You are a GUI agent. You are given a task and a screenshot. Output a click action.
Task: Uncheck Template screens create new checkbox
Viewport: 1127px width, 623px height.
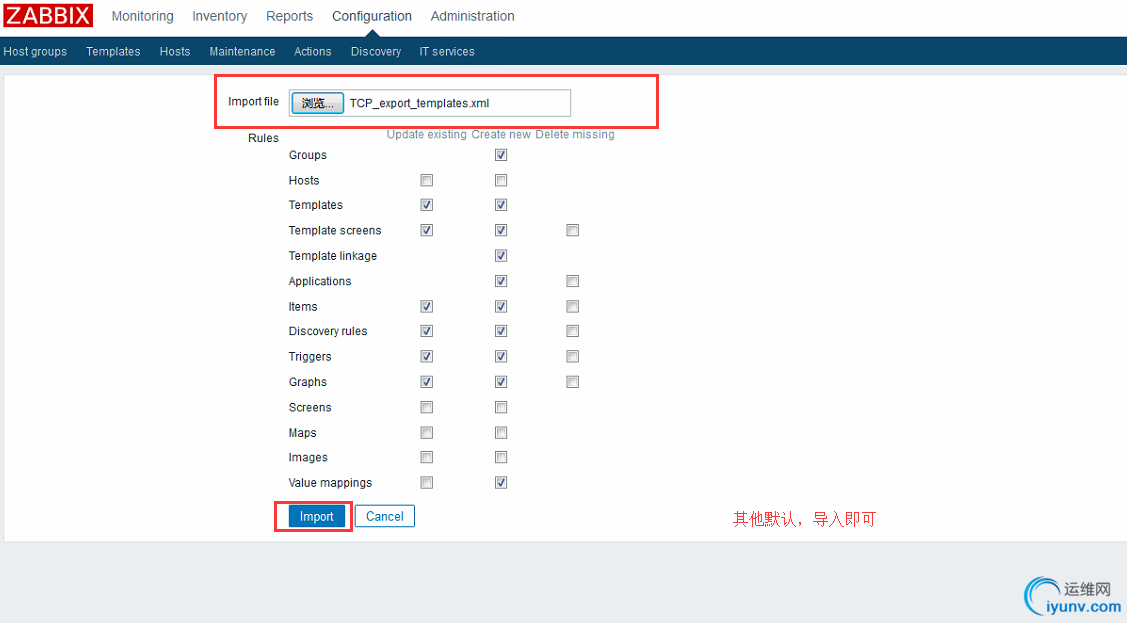click(x=501, y=231)
